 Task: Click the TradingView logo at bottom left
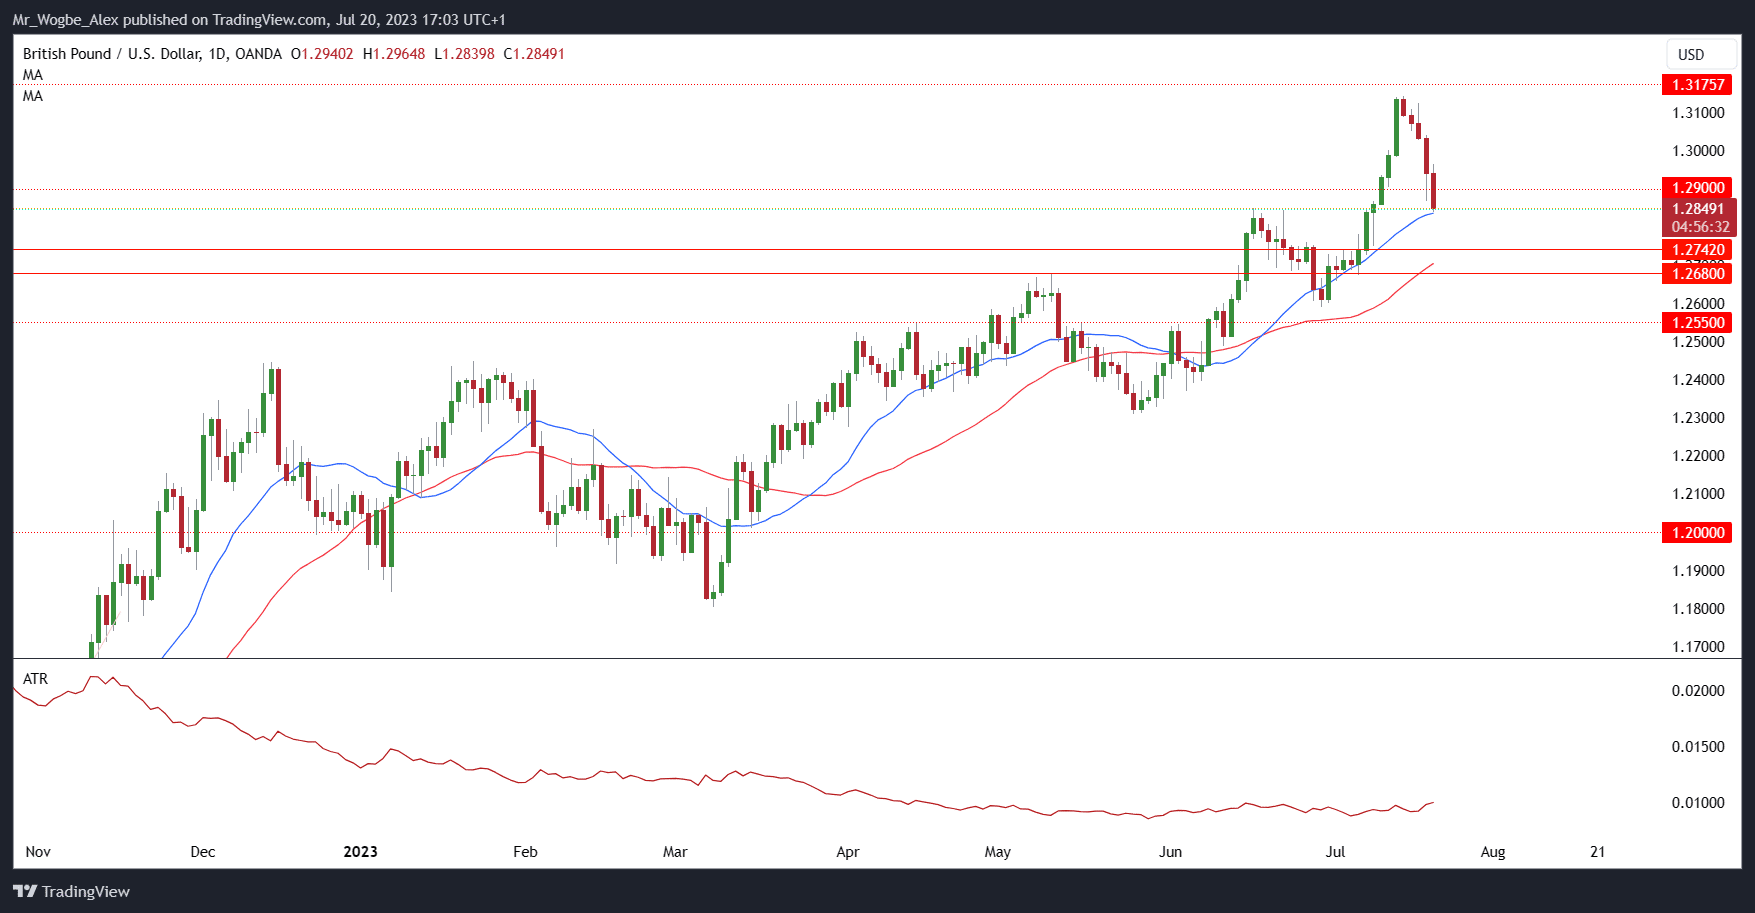coord(71,891)
